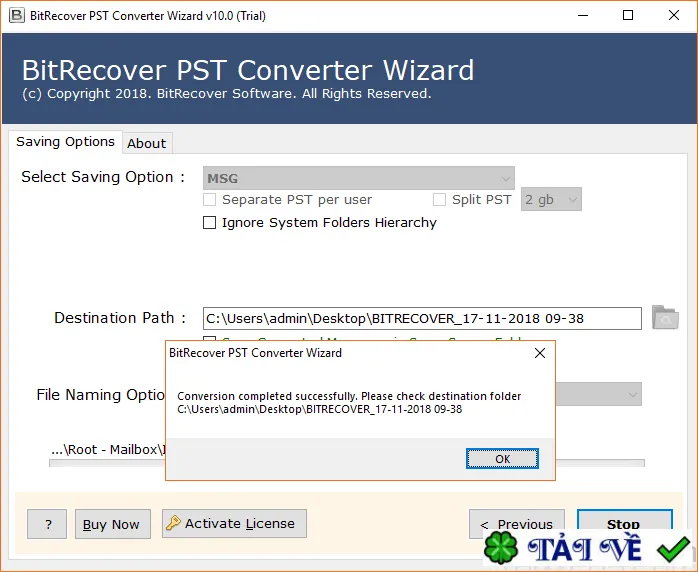Maximize the PST Converter Wizard window
This screenshot has width=698, height=572.
point(628,16)
